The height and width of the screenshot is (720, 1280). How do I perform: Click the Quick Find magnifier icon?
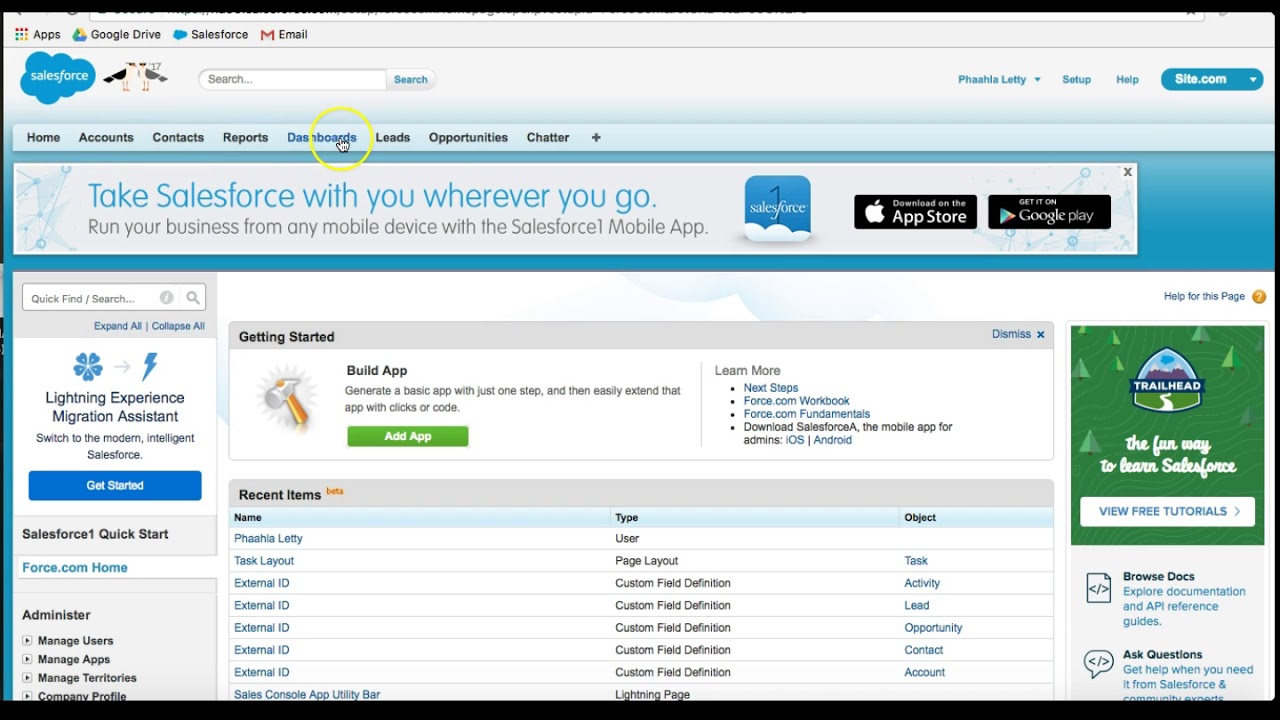tap(193, 298)
